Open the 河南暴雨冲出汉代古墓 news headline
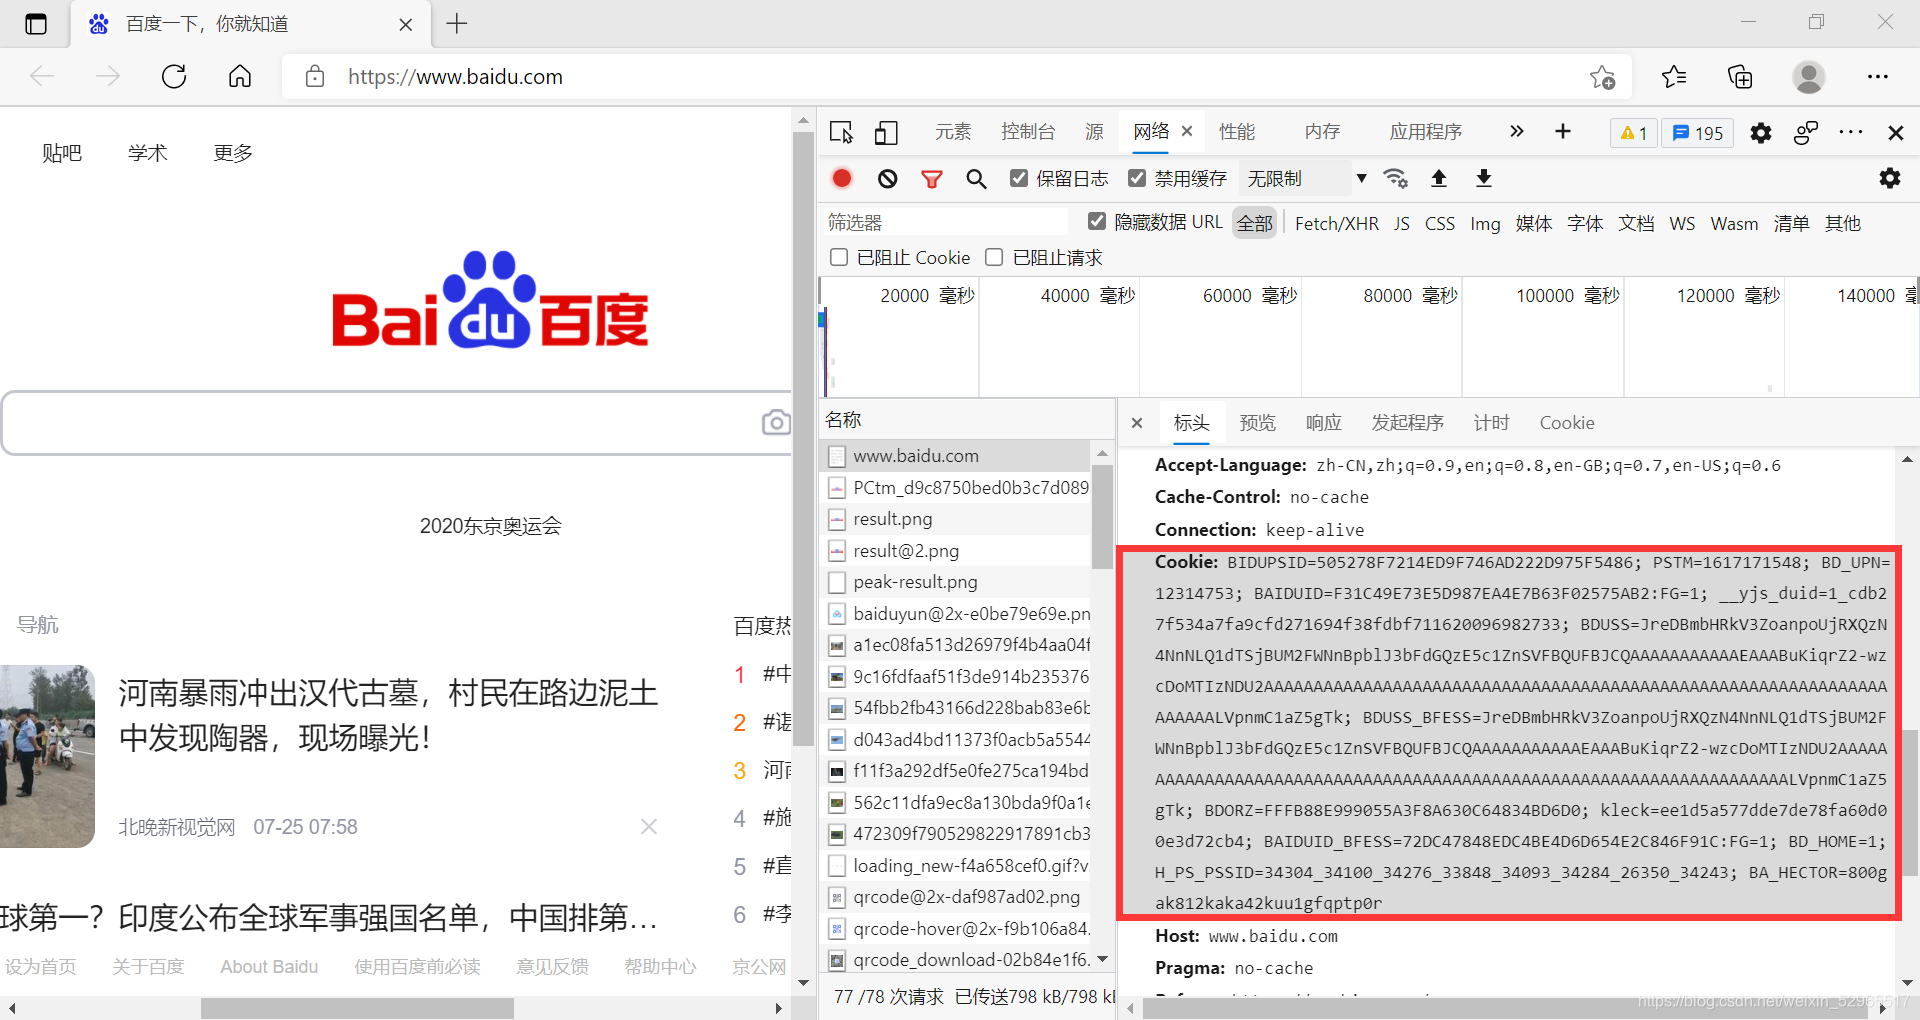 [x=388, y=715]
